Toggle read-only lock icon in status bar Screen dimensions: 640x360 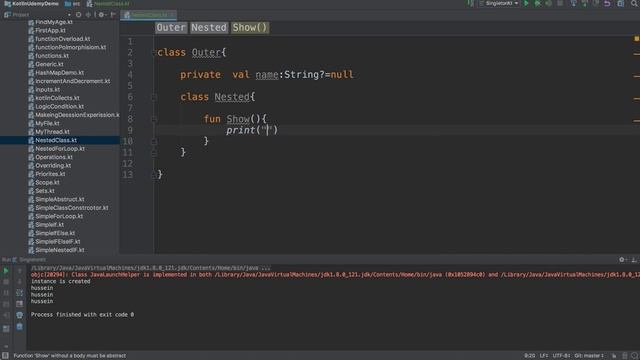pos(614,356)
